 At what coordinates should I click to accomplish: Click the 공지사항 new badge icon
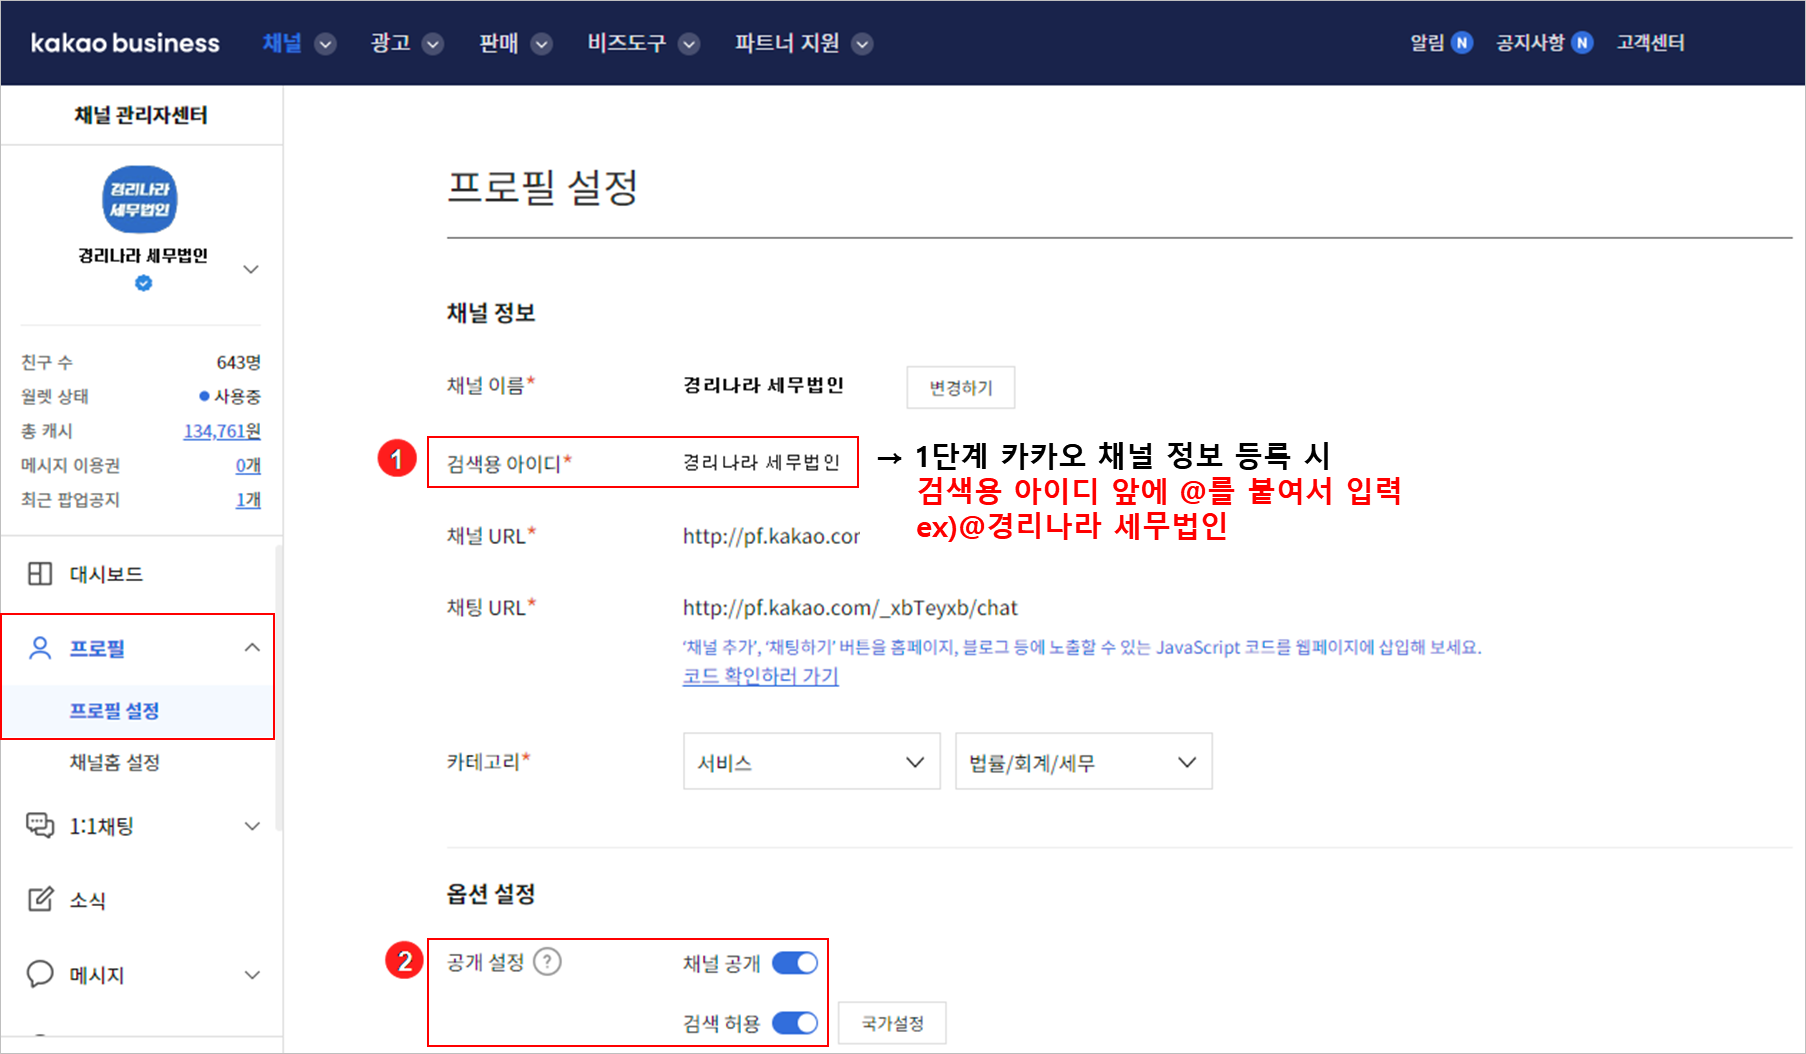click(1582, 43)
